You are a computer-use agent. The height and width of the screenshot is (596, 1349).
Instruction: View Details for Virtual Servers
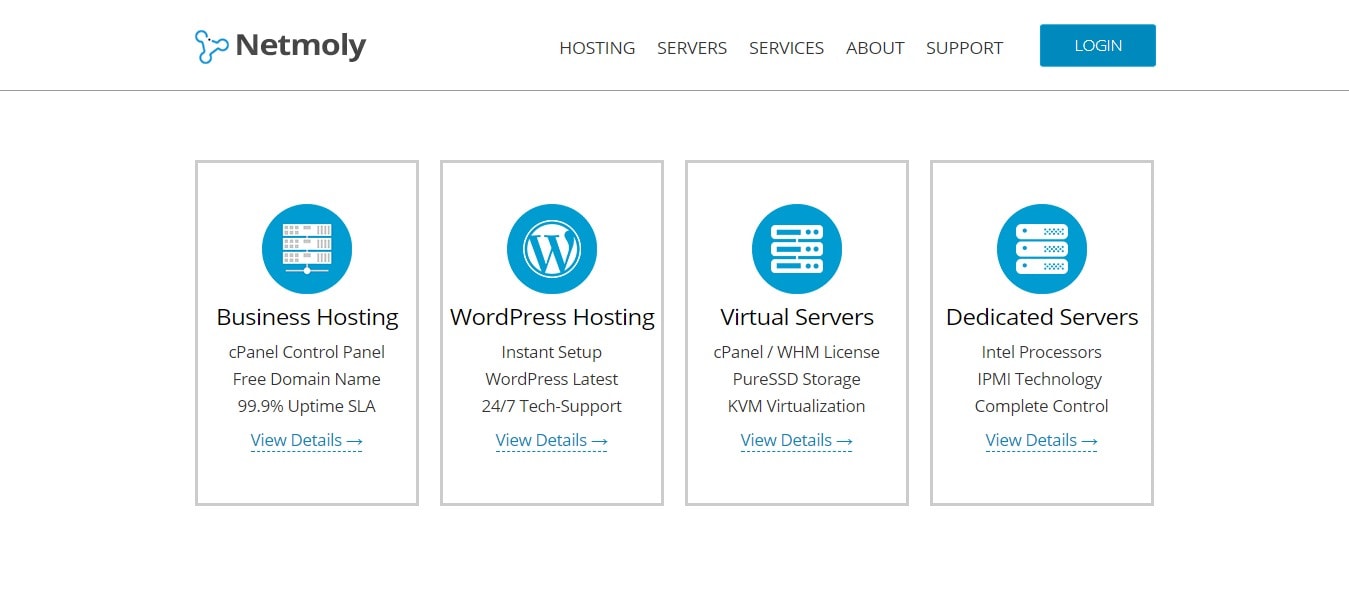(x=797, y=440)
